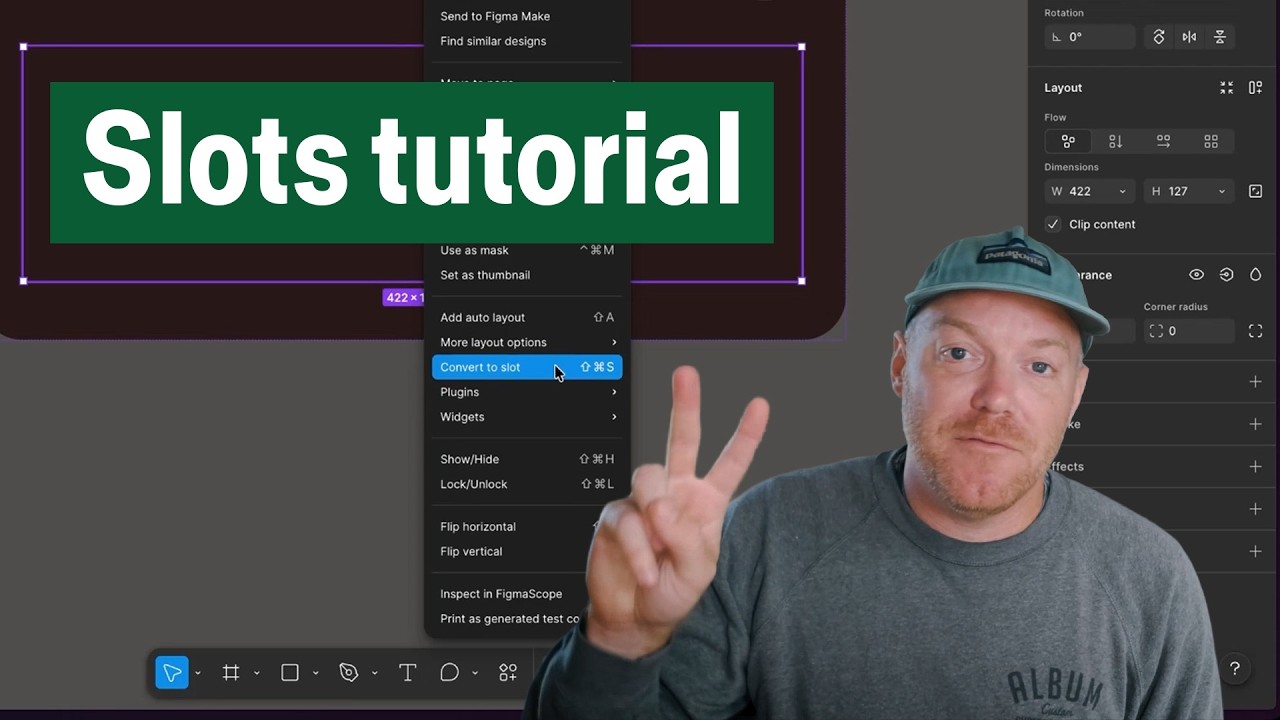Screen dimensions: 1280x720
Task: Toggle the Clip content checkbox
Action: click(1053, 224)
